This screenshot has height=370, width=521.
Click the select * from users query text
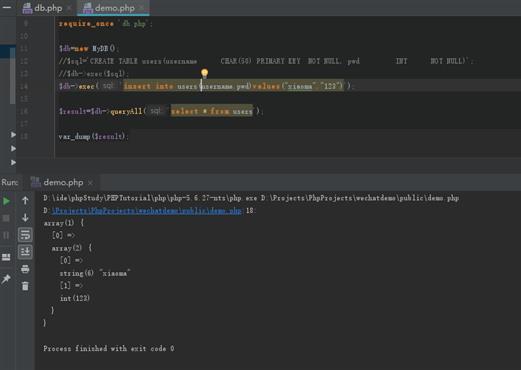tap(212, 111)
